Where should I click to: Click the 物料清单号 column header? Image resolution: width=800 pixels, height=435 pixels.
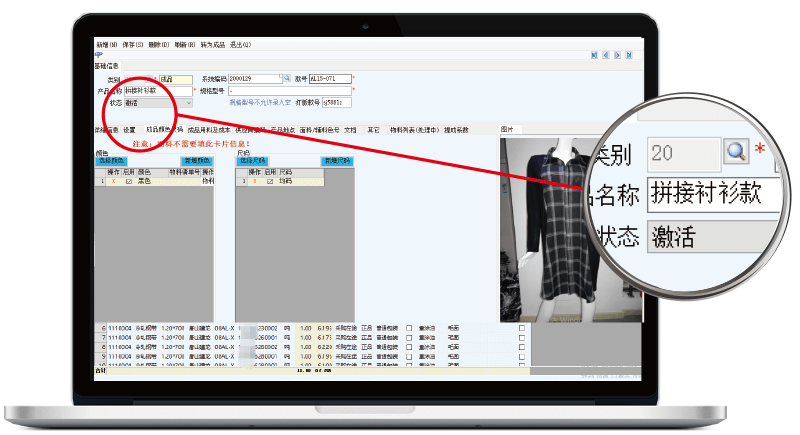(x=185, y=172)
